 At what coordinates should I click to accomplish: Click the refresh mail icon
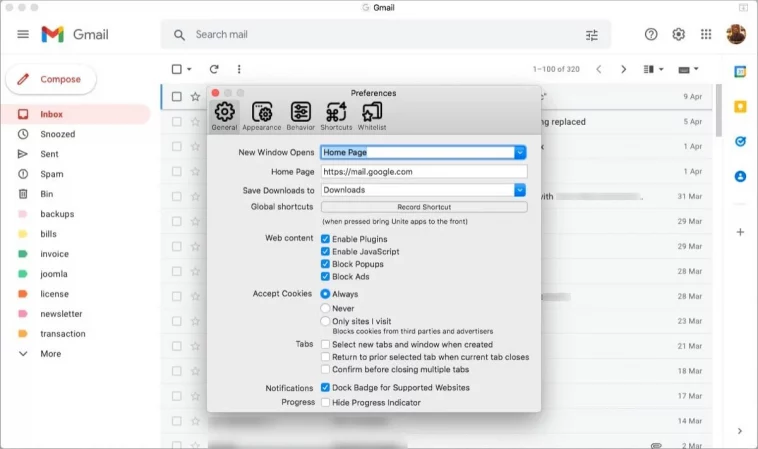tap(214, 69)
